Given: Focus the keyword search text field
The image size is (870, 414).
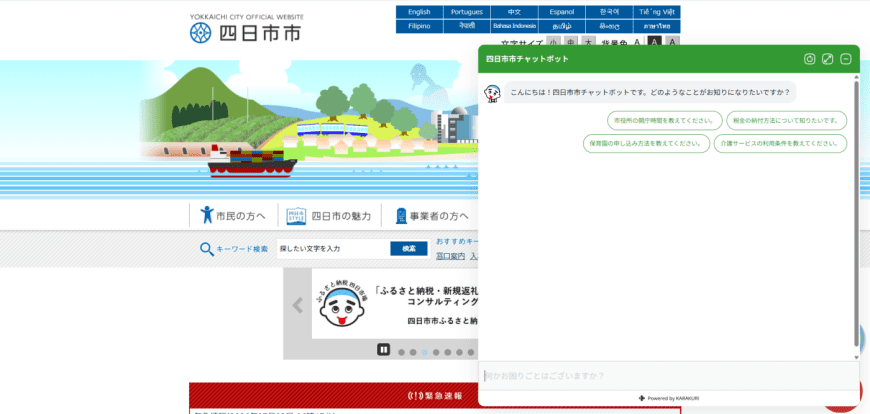Looking at the screenshot, I should point(333,249).
